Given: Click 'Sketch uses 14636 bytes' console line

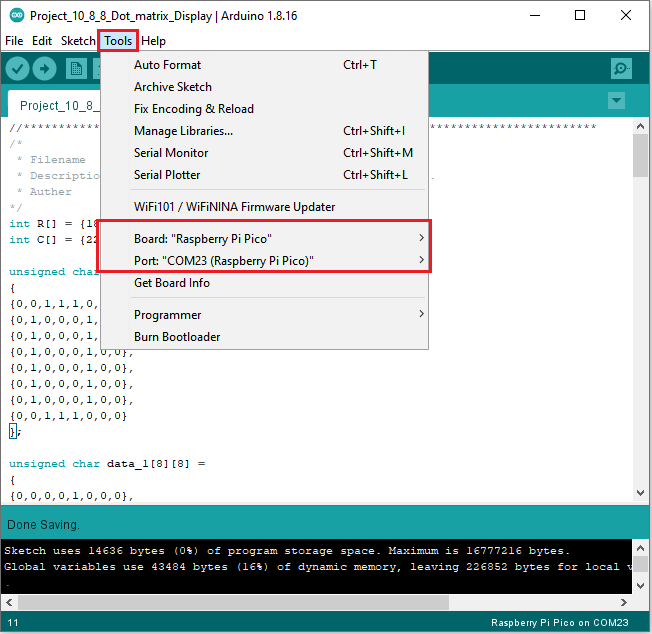Looking at the screenshot, I should coord(287,551).
